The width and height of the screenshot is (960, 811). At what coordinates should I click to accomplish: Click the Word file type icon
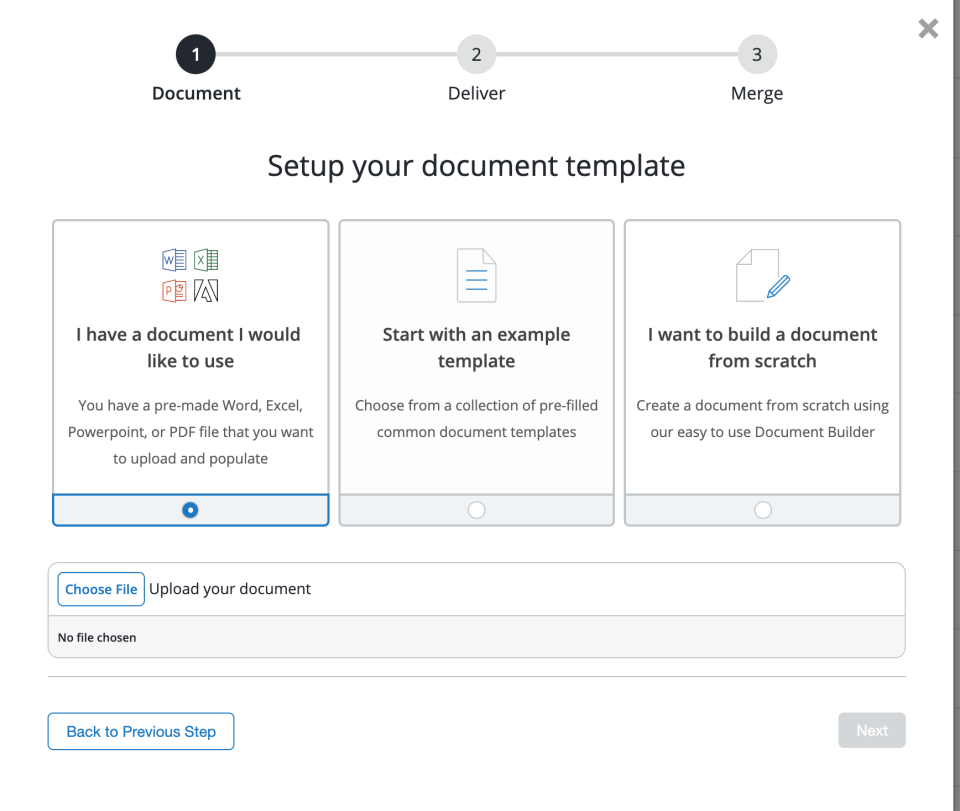point(173,259)
